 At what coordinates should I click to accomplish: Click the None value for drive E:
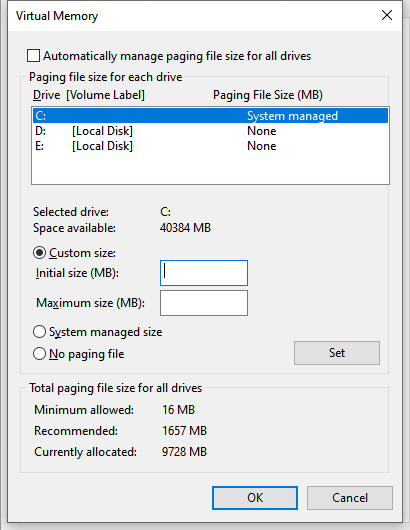[x=262, y=146]
